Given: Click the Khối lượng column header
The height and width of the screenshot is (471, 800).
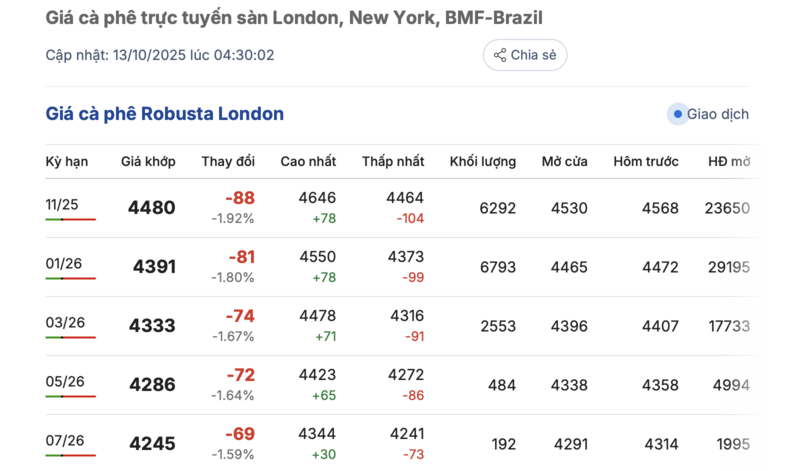Looking at the screenshot, I should click(x=483, y=161).
